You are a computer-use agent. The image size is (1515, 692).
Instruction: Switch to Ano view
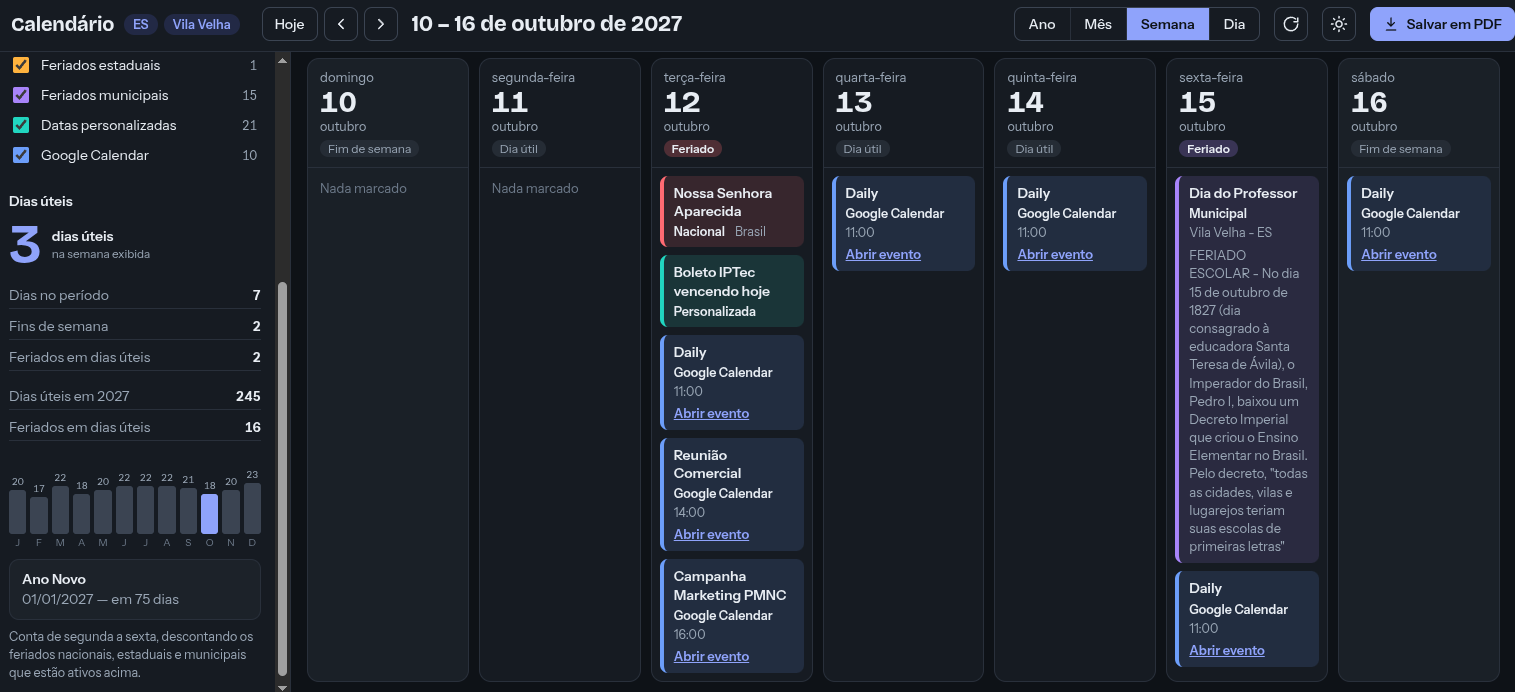click(x=1042, y=24)
